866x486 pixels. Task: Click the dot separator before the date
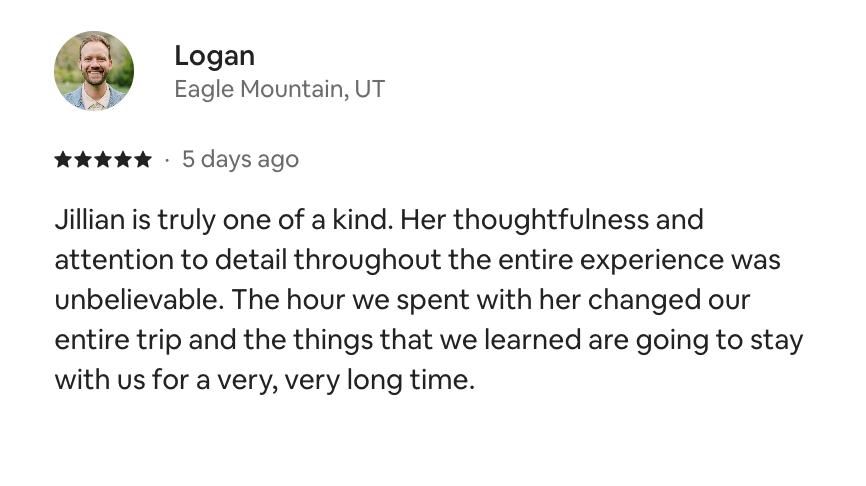[x=167, y=161]
